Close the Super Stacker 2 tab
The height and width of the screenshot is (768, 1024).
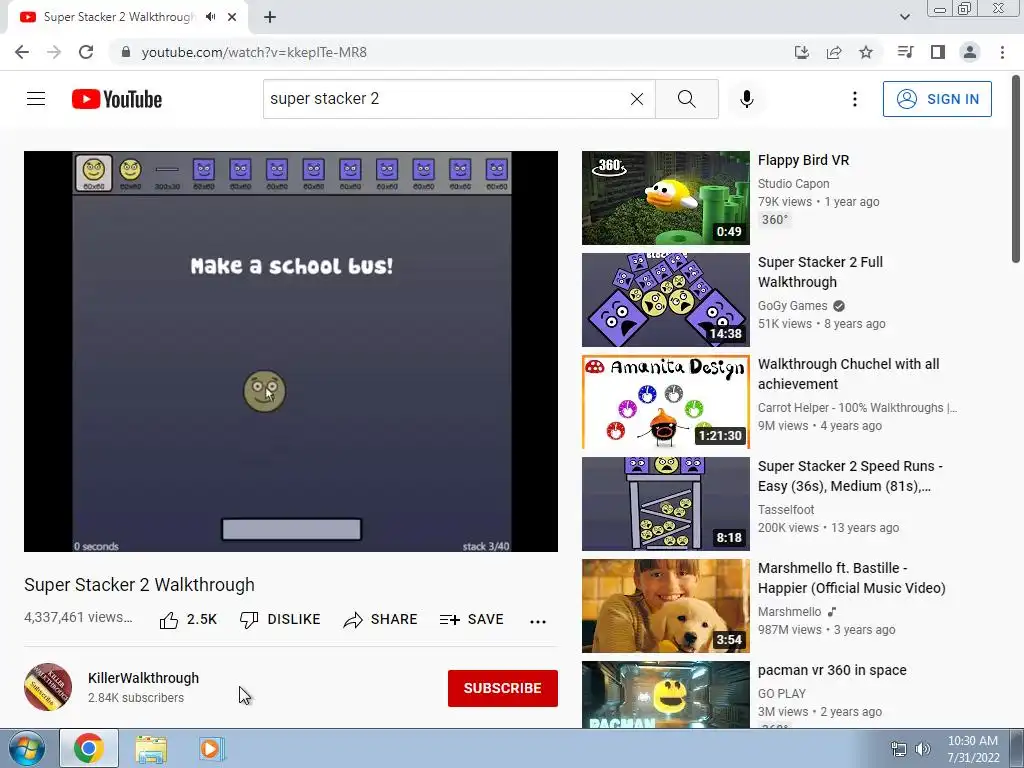point(232,17)
